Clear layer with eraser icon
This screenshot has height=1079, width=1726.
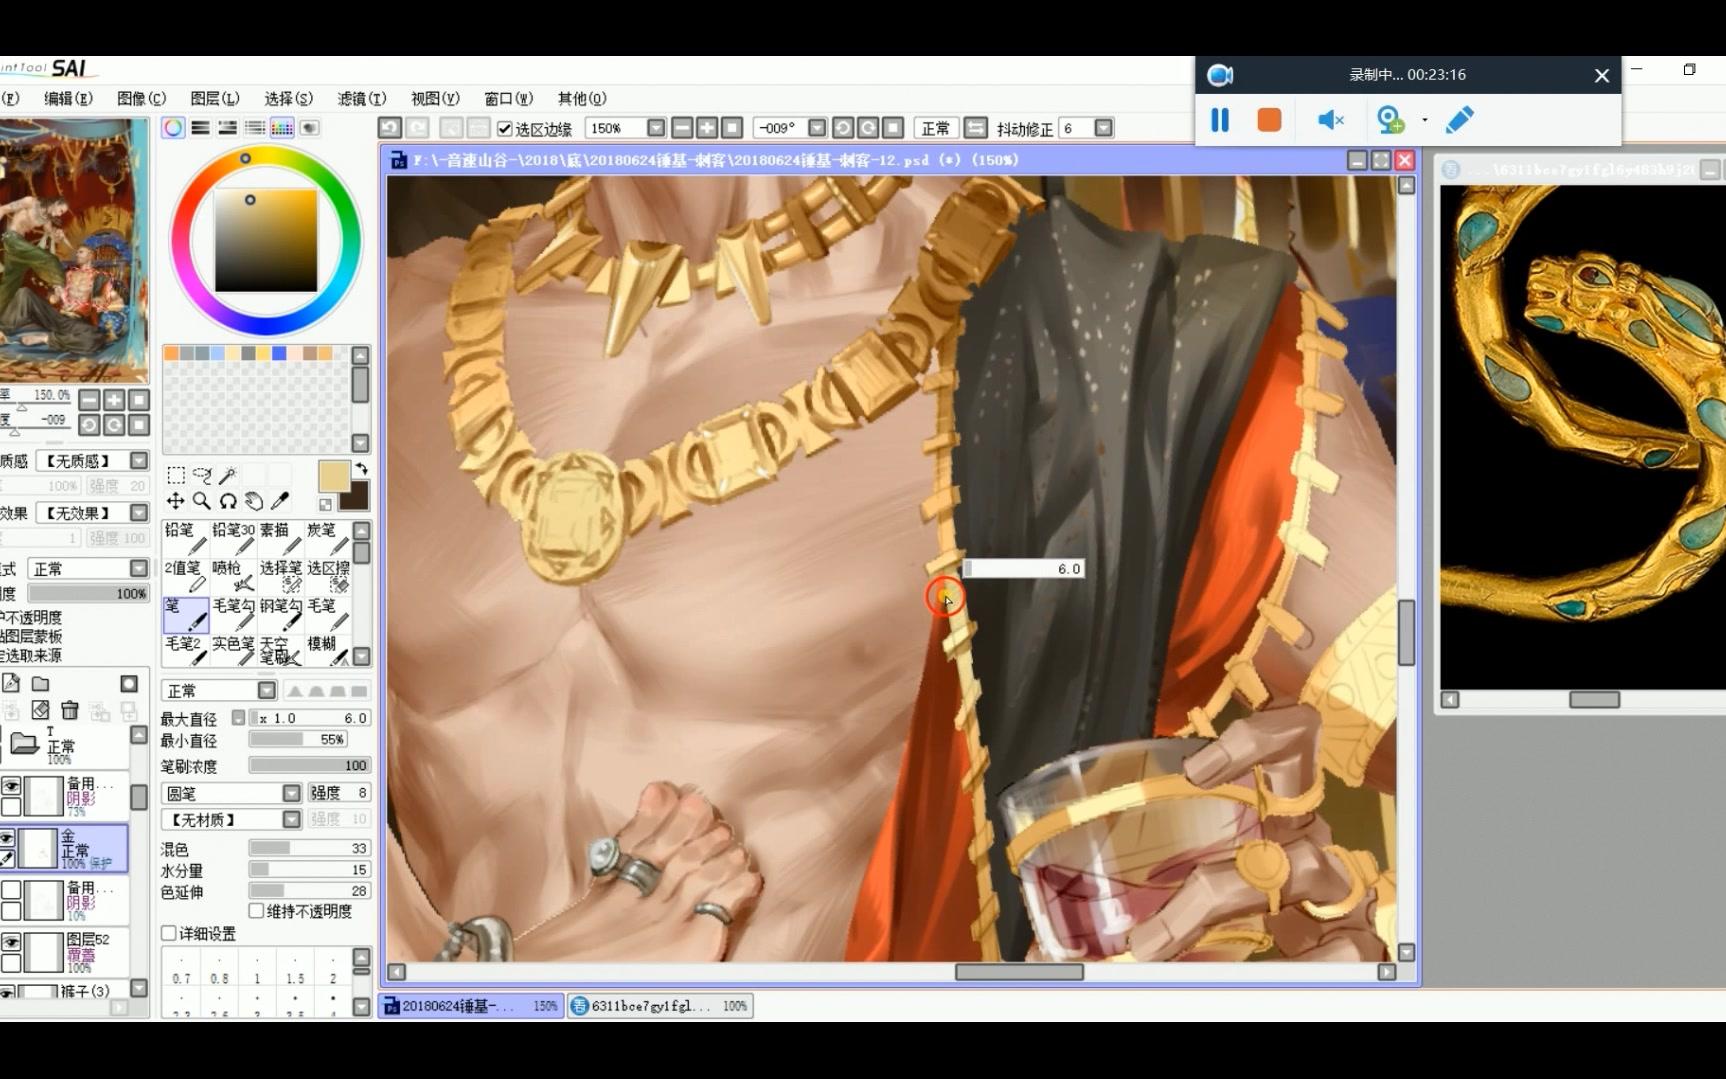coord(40,710)
